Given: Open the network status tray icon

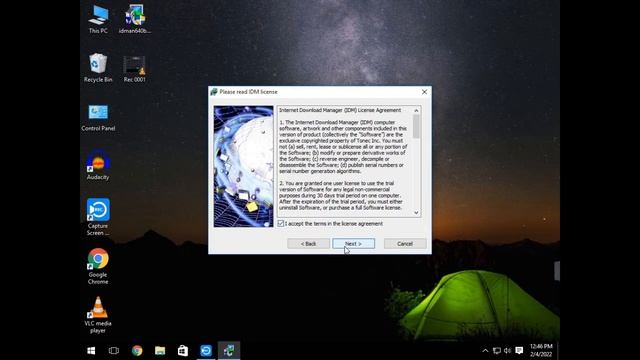Looking at the screenshot, I should click(497, 351).
